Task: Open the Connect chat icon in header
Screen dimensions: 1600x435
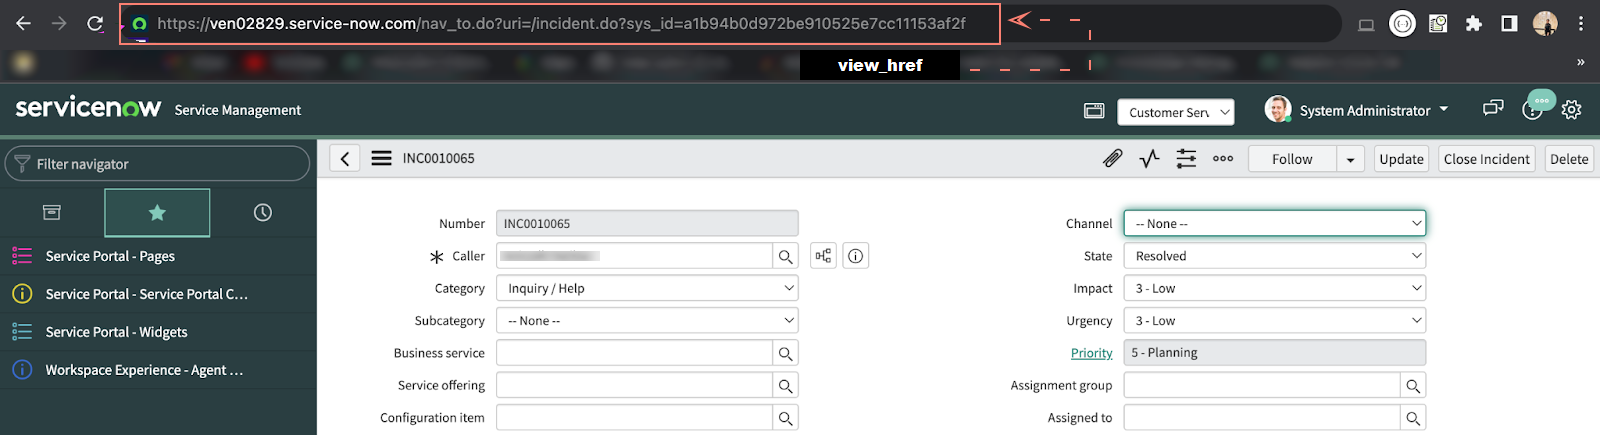Action: click(1493, 109)
